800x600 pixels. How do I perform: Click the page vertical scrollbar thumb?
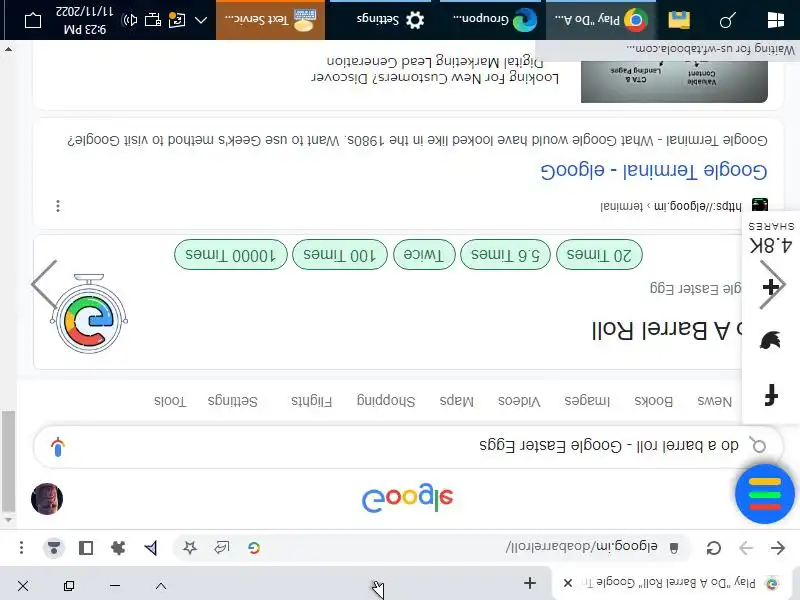(8, 461)
